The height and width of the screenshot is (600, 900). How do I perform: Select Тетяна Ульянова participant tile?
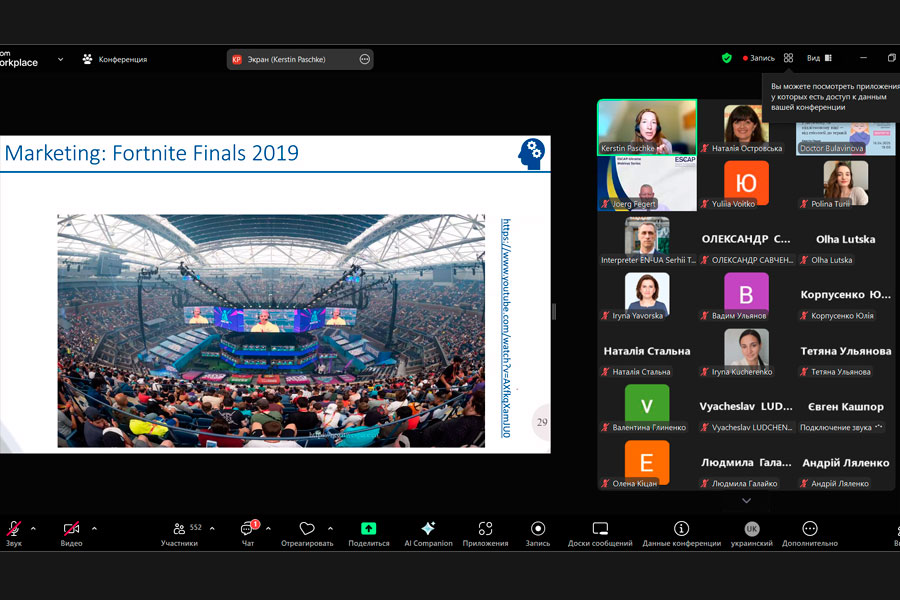click(845, 351)
